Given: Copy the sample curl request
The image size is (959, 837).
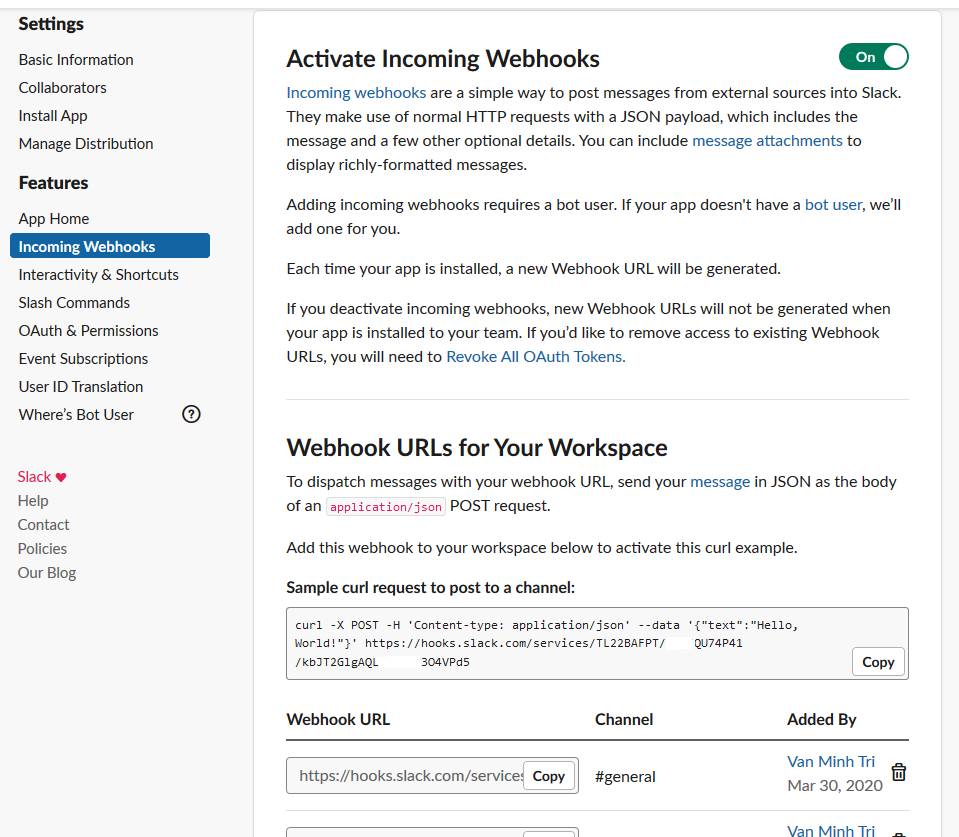Looking at the screenshot, I should pos(877,661).
